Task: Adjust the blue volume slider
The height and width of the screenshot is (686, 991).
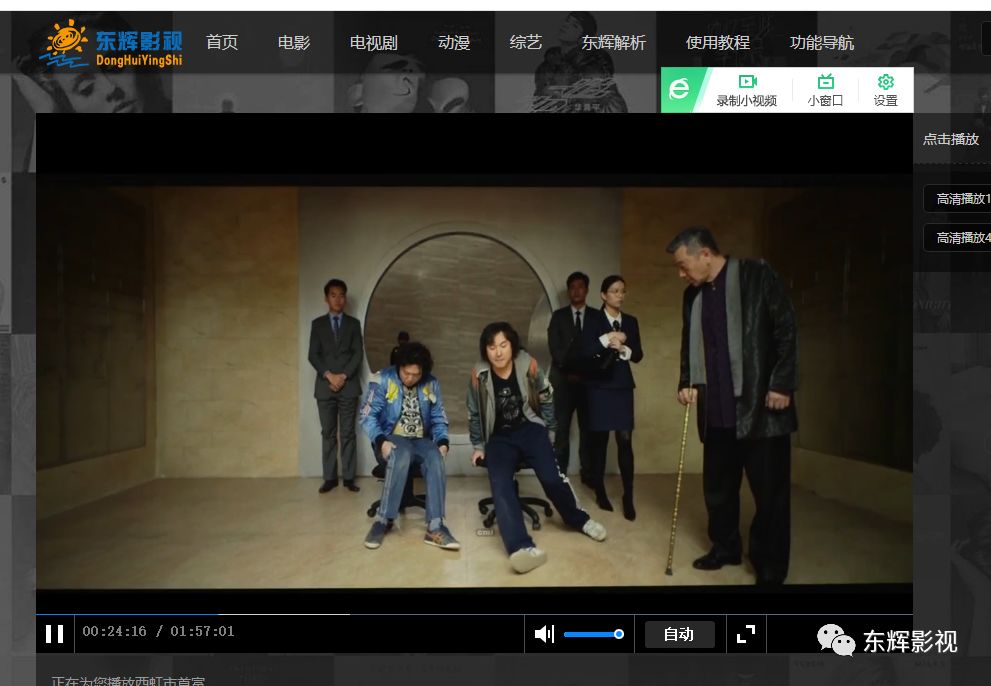Action: (x=593, y=634)
